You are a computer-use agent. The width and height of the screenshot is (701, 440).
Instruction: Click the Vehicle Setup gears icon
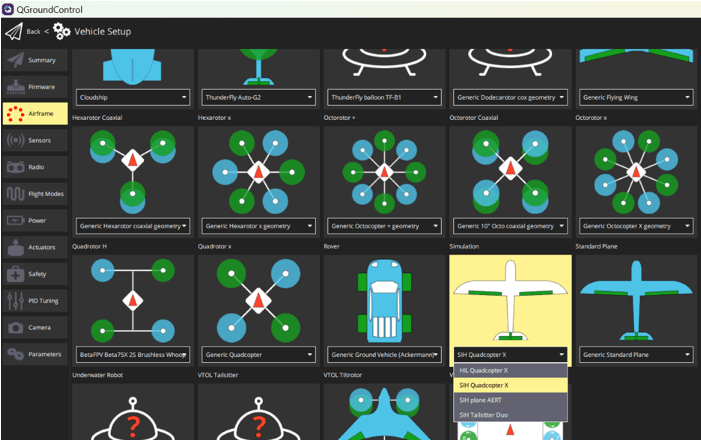point(62,31)
